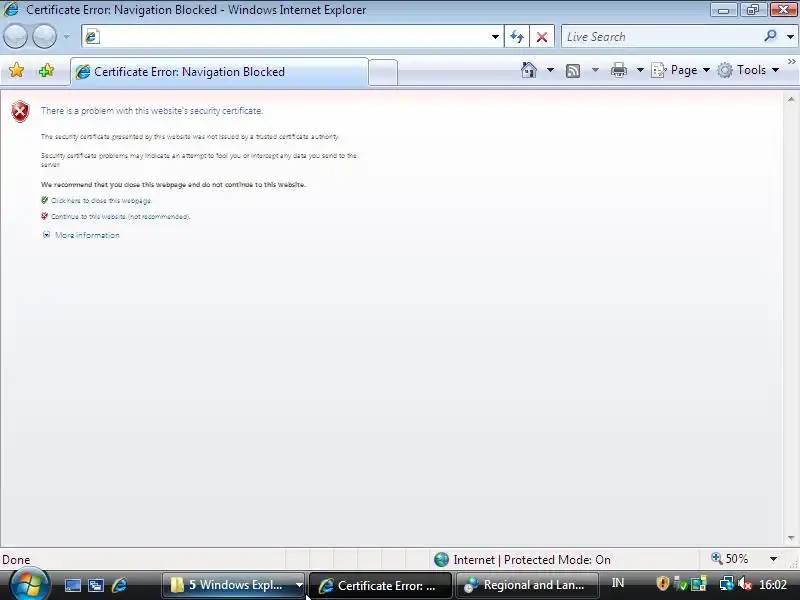Expand the address bar history dropdown
Viewport: 800px width, 600px height.
pos(495,37)
